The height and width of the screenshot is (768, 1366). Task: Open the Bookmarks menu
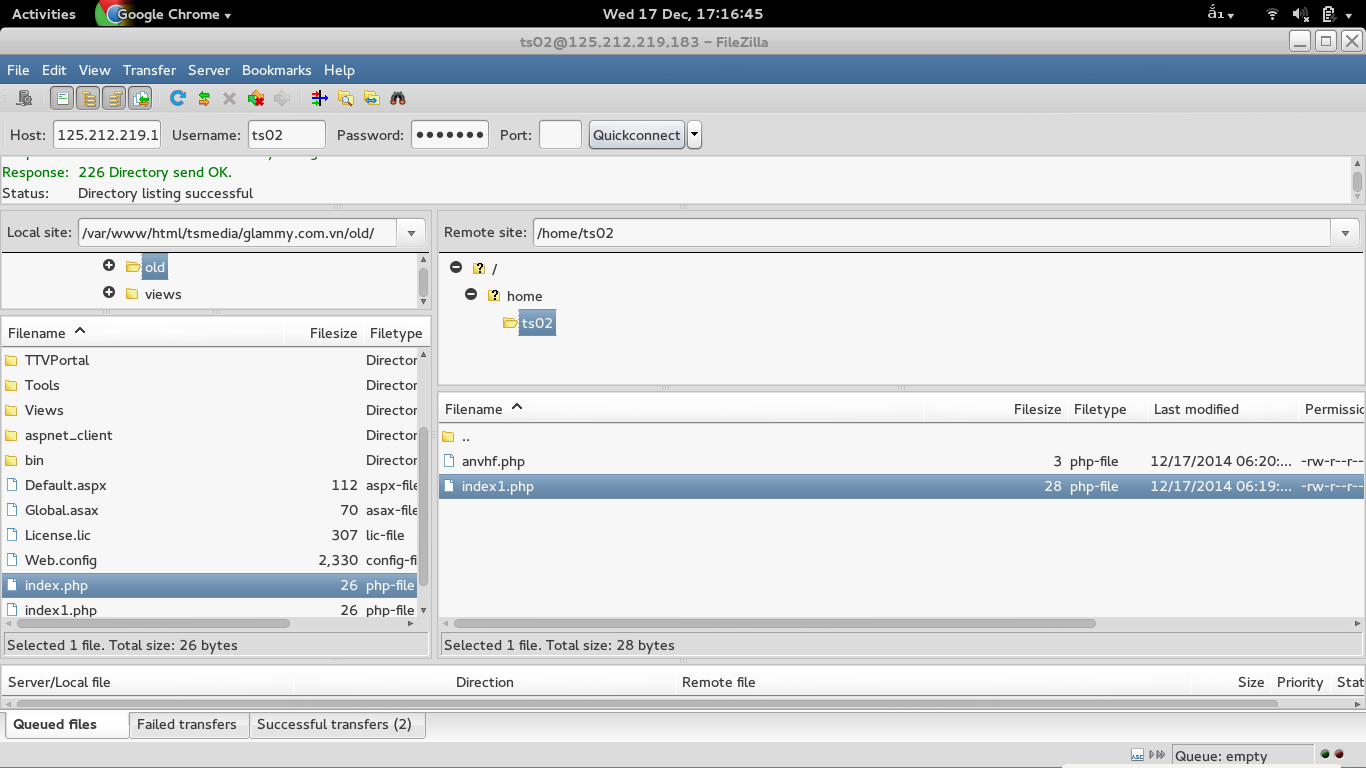coord(276,70)
